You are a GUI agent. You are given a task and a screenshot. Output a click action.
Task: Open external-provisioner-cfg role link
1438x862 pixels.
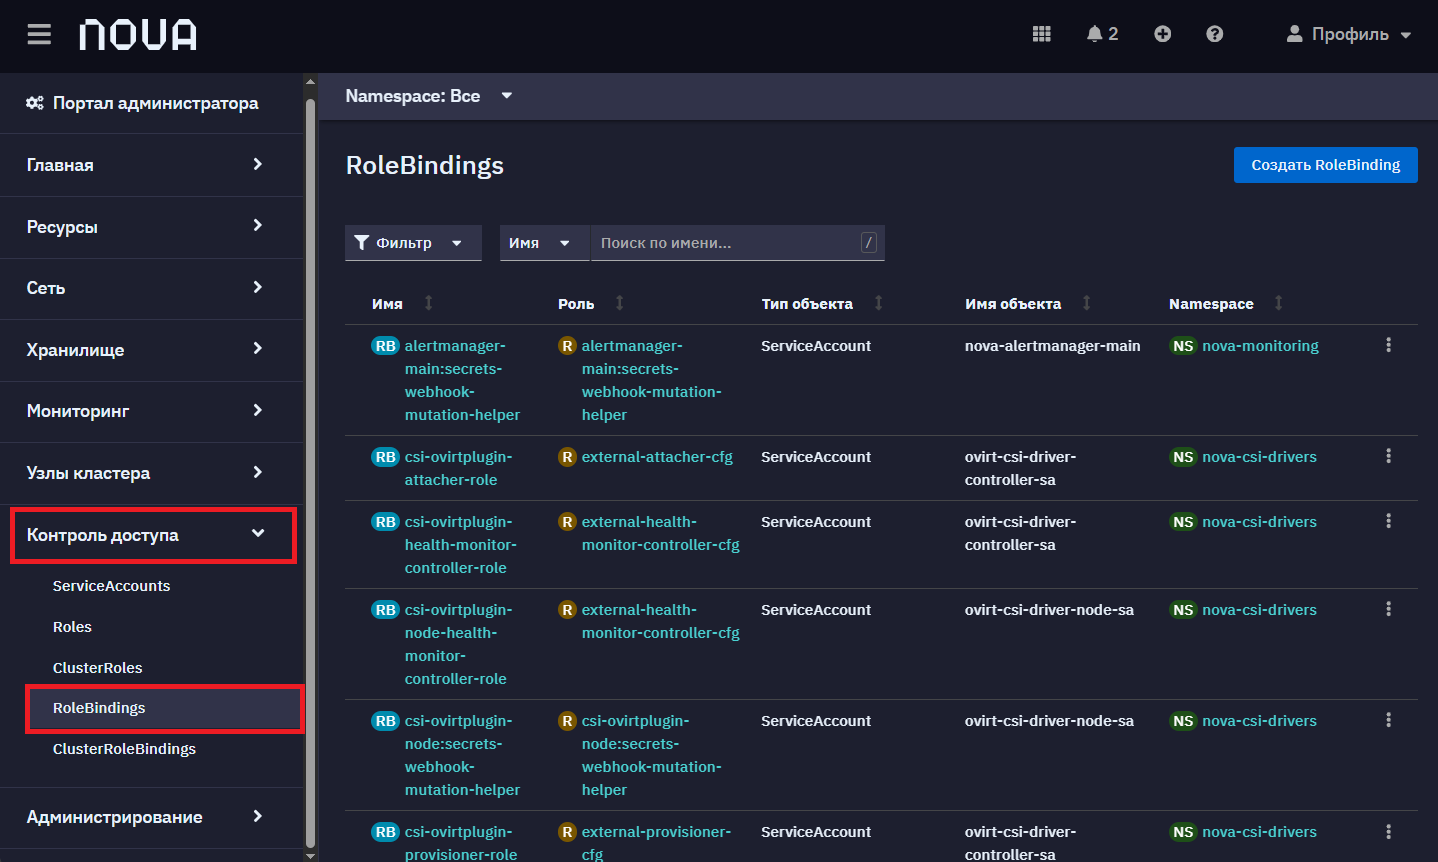pyautogui.click(x=656, y=843)
